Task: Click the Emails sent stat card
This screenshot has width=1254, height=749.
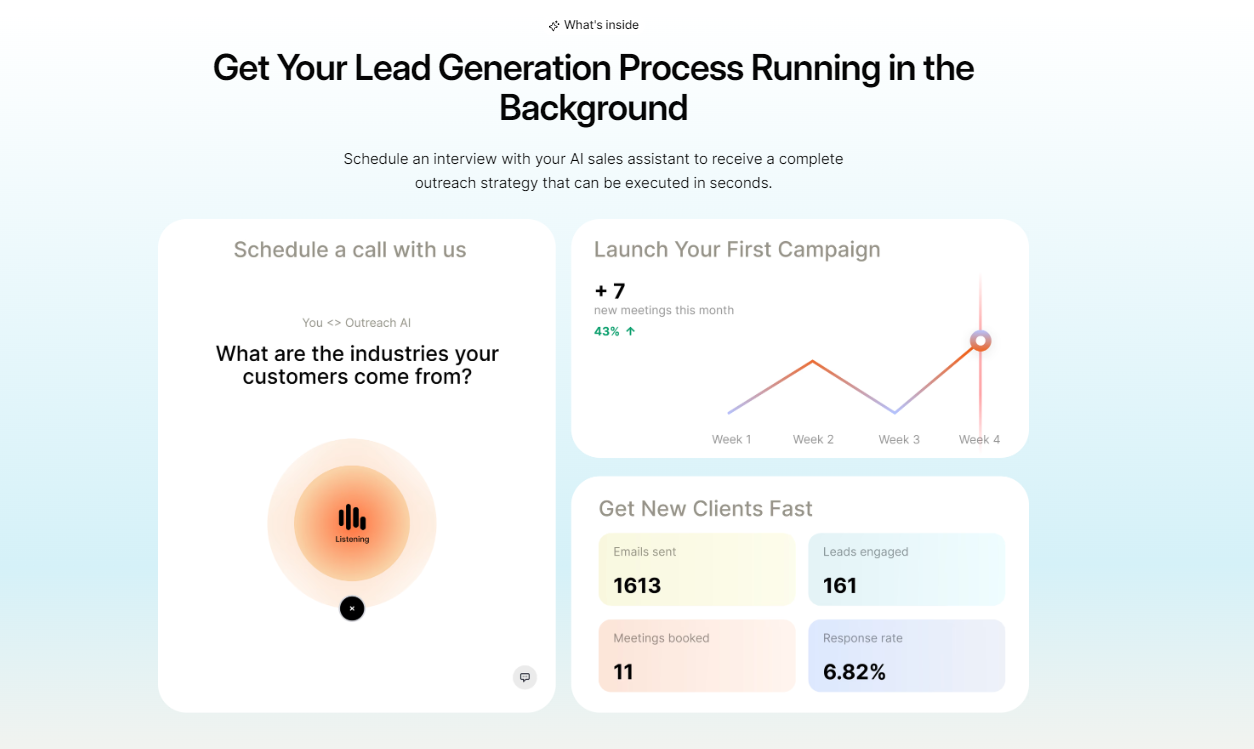Action: [696, 569]
